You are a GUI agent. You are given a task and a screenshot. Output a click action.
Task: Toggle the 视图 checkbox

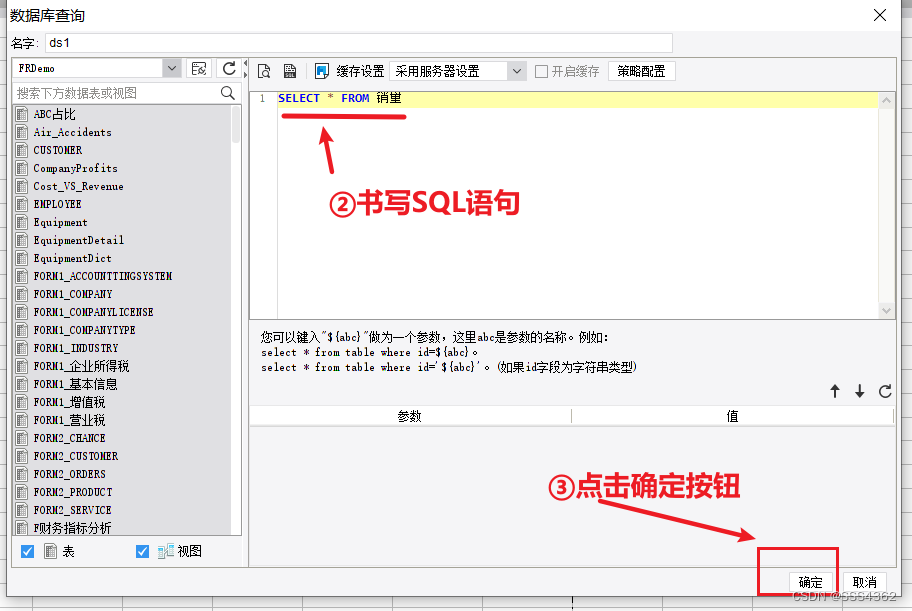pyautogui.click(x=142, y=551)
